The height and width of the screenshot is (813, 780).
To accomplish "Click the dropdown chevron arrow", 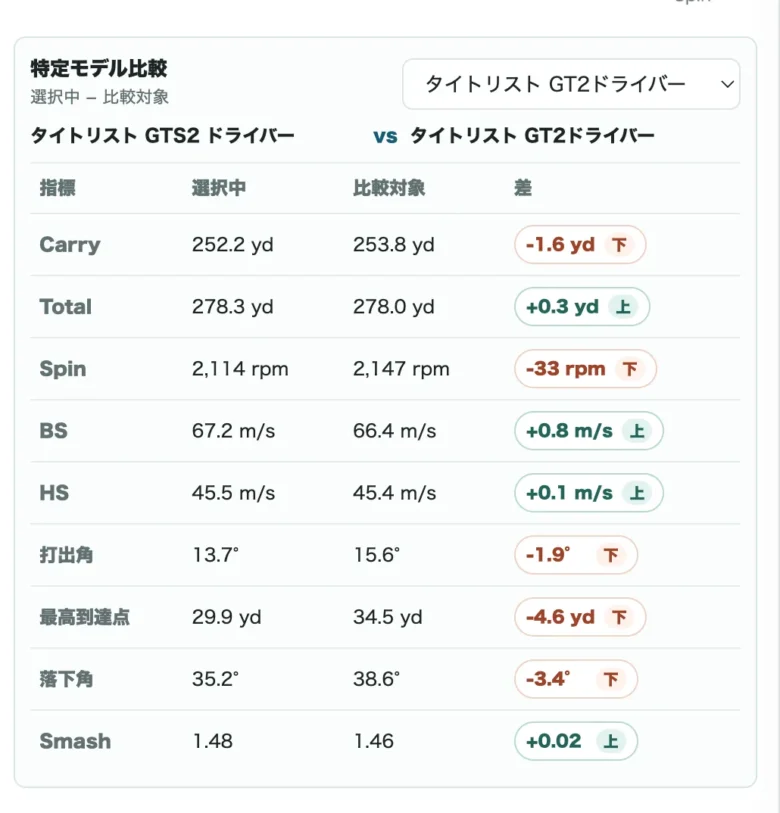I will pyautogui.click(x=727, y=84).
